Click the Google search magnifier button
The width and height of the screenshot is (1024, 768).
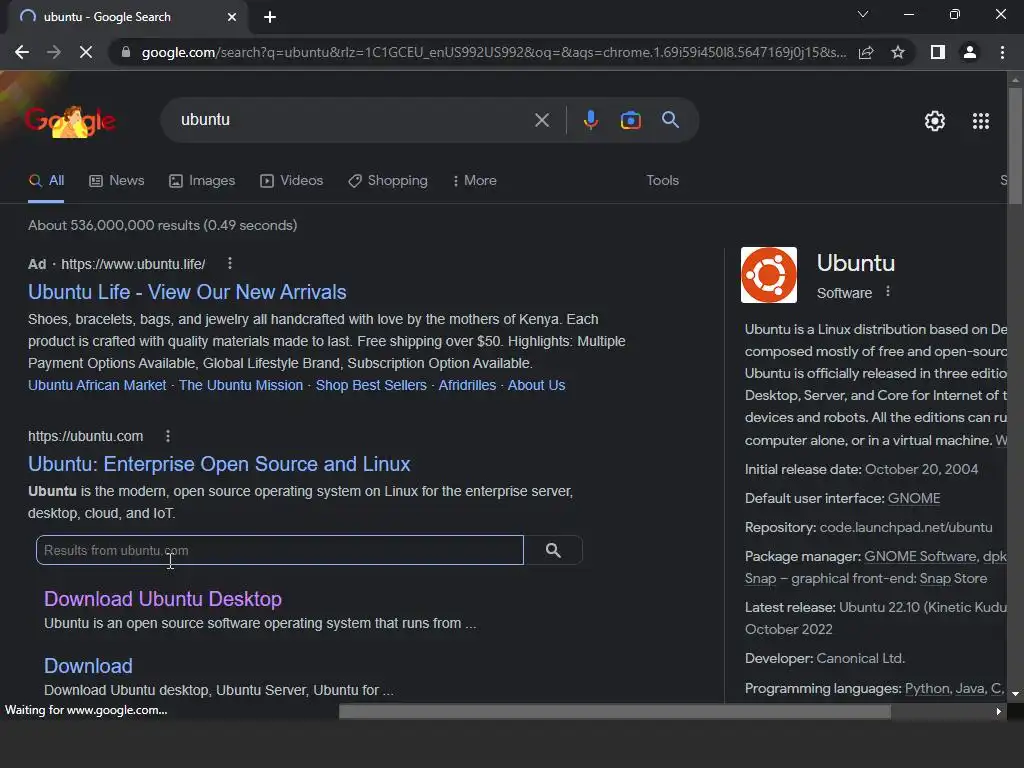pos(670,120)
